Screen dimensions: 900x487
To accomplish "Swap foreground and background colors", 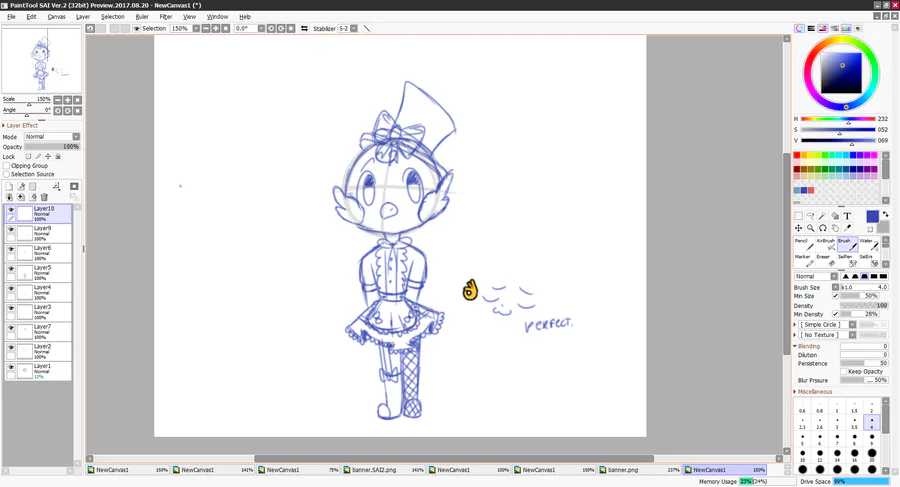I will (886, 214).
